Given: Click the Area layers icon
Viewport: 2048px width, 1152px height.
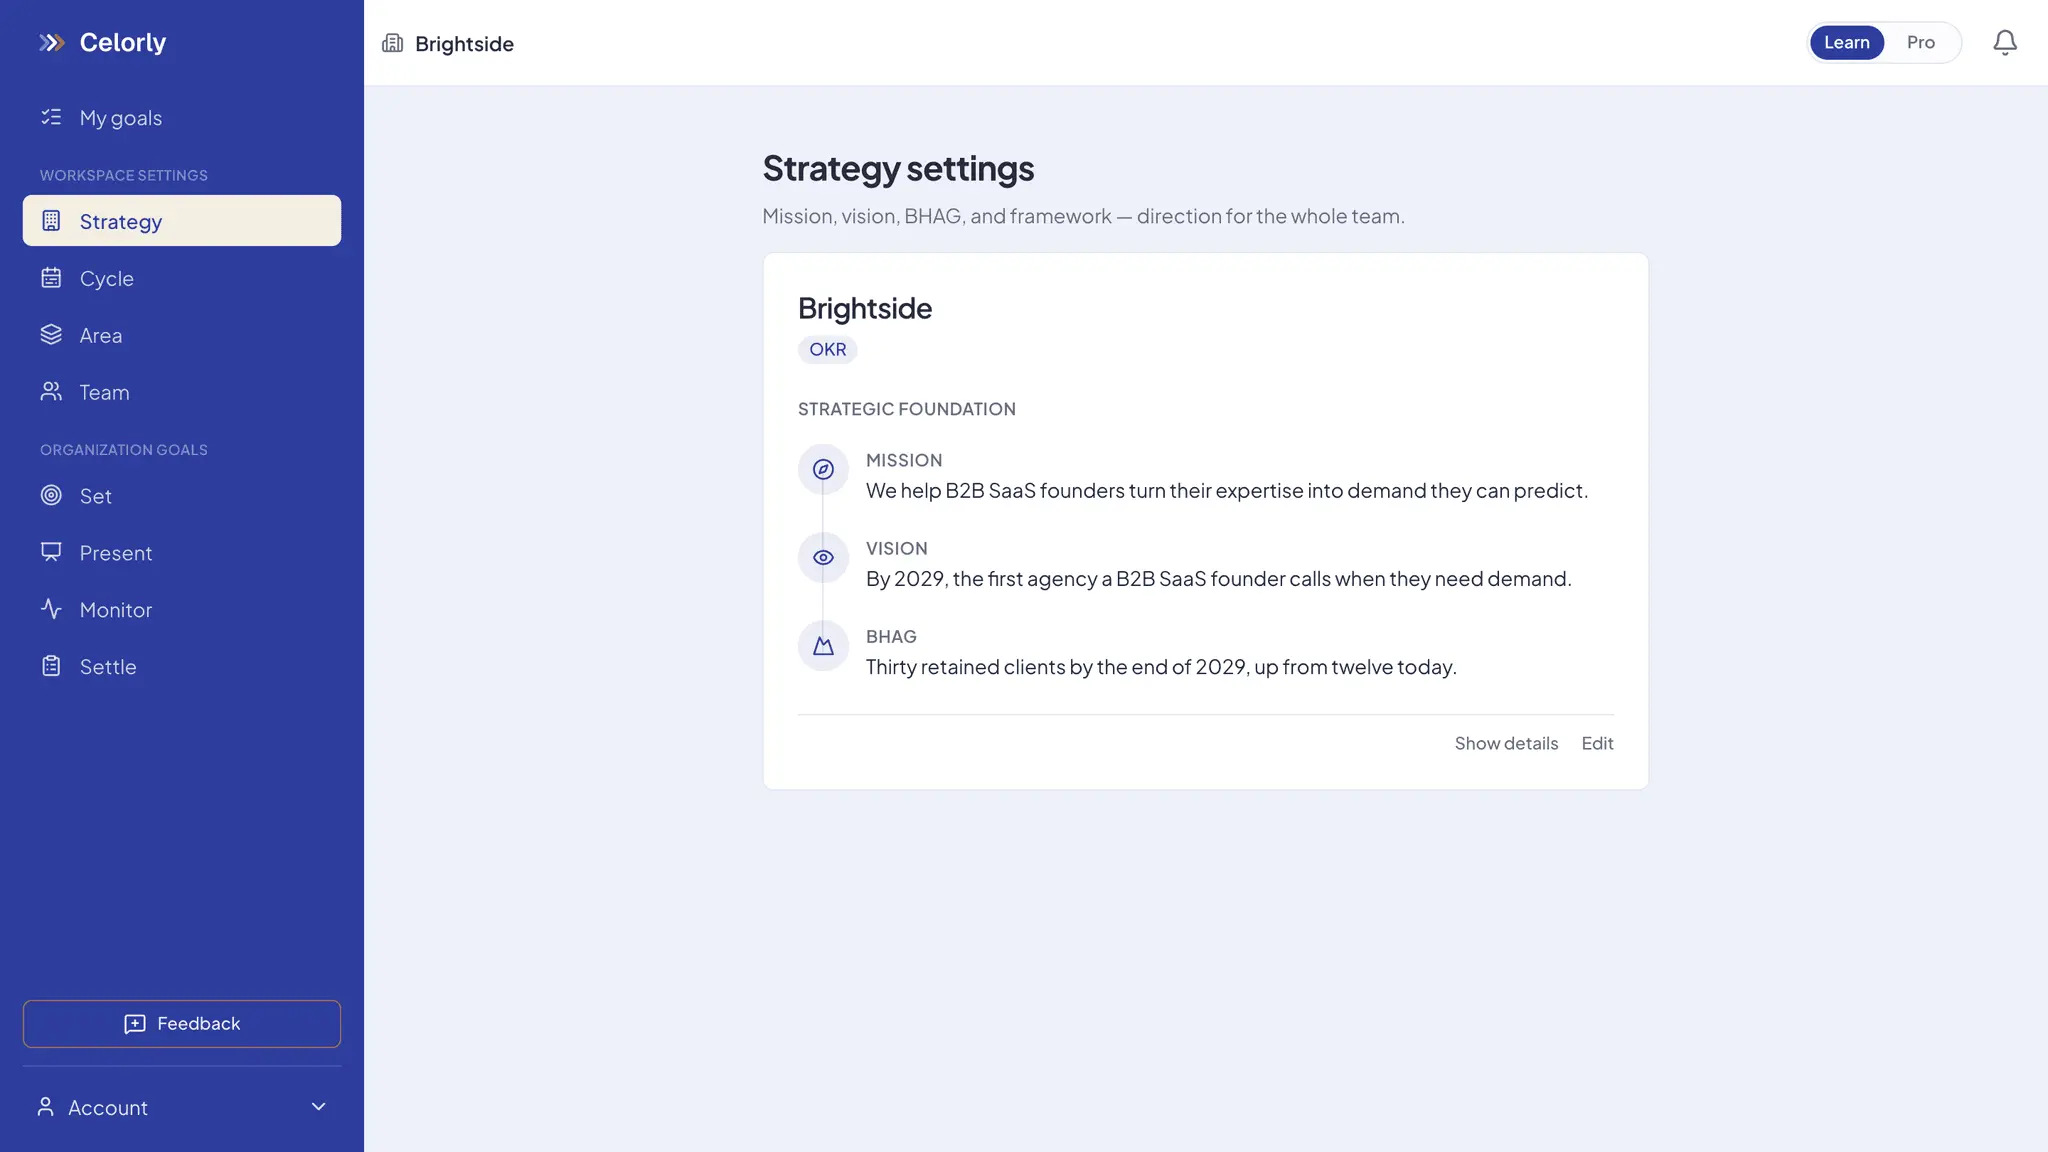Looking at the screenshot, I should point(51,335).
